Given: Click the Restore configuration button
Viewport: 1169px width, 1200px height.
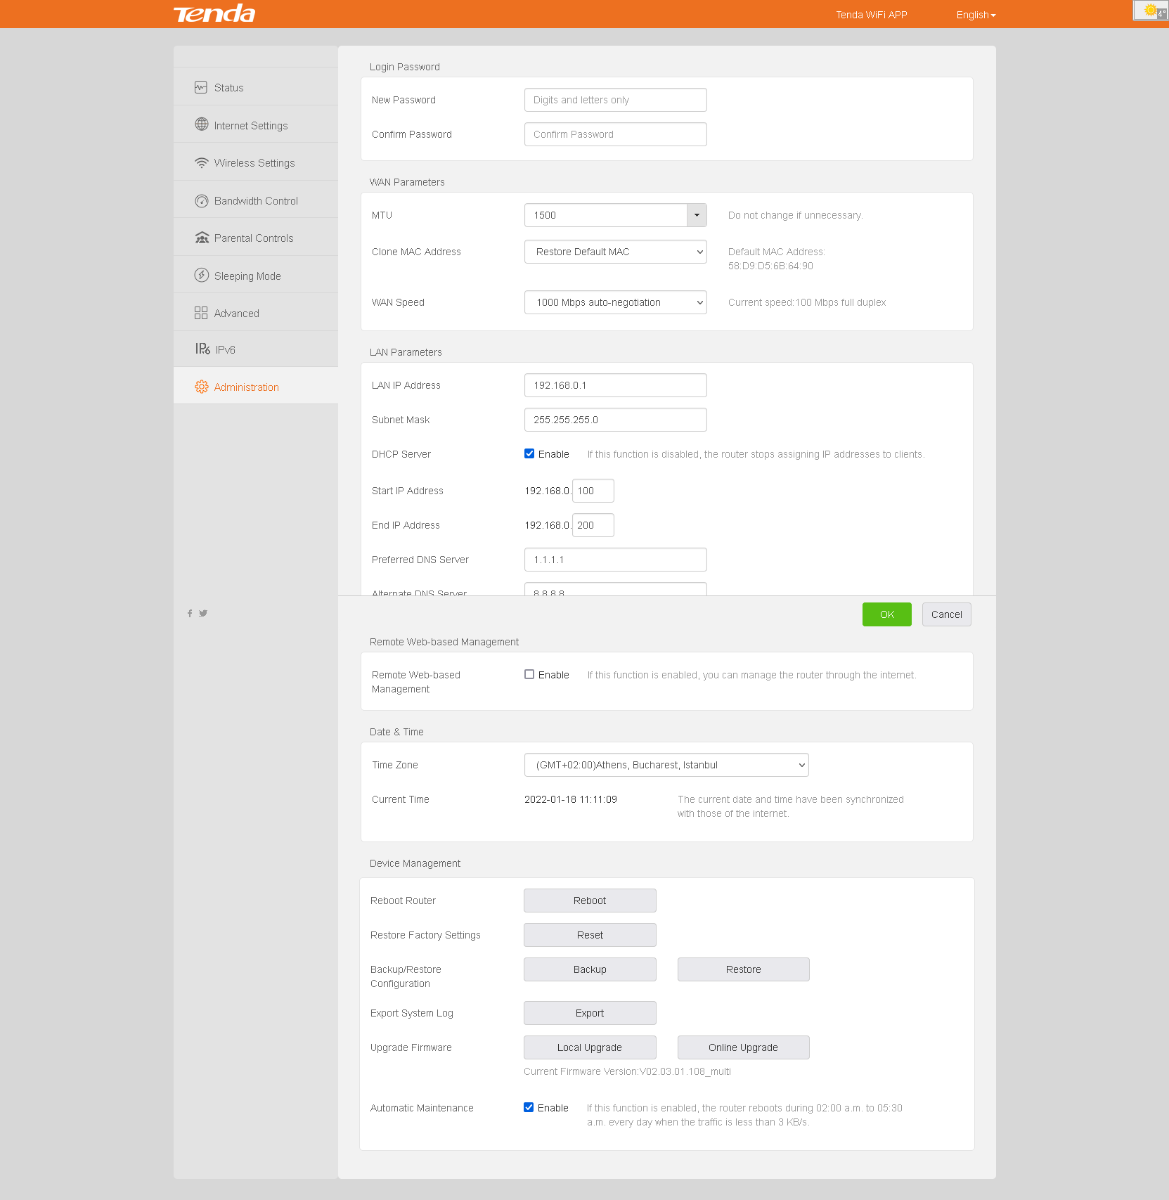Looking at the screenshot, I should click(x=743, y=969).
